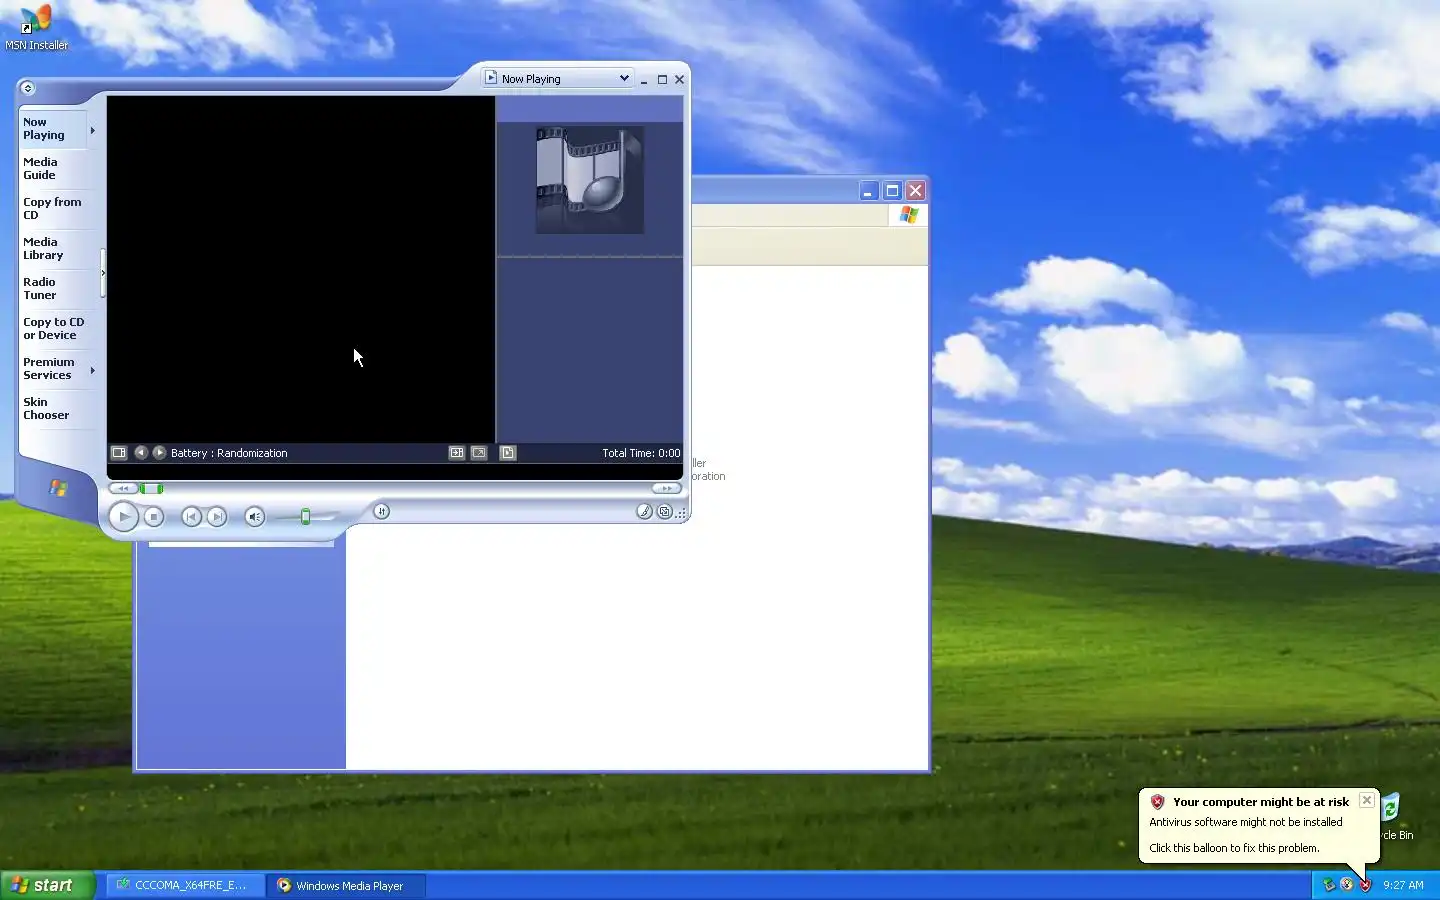Viewport: 1440px width, 900px height.
Task: Click the film and music note album art
Action: click(590, 180)
